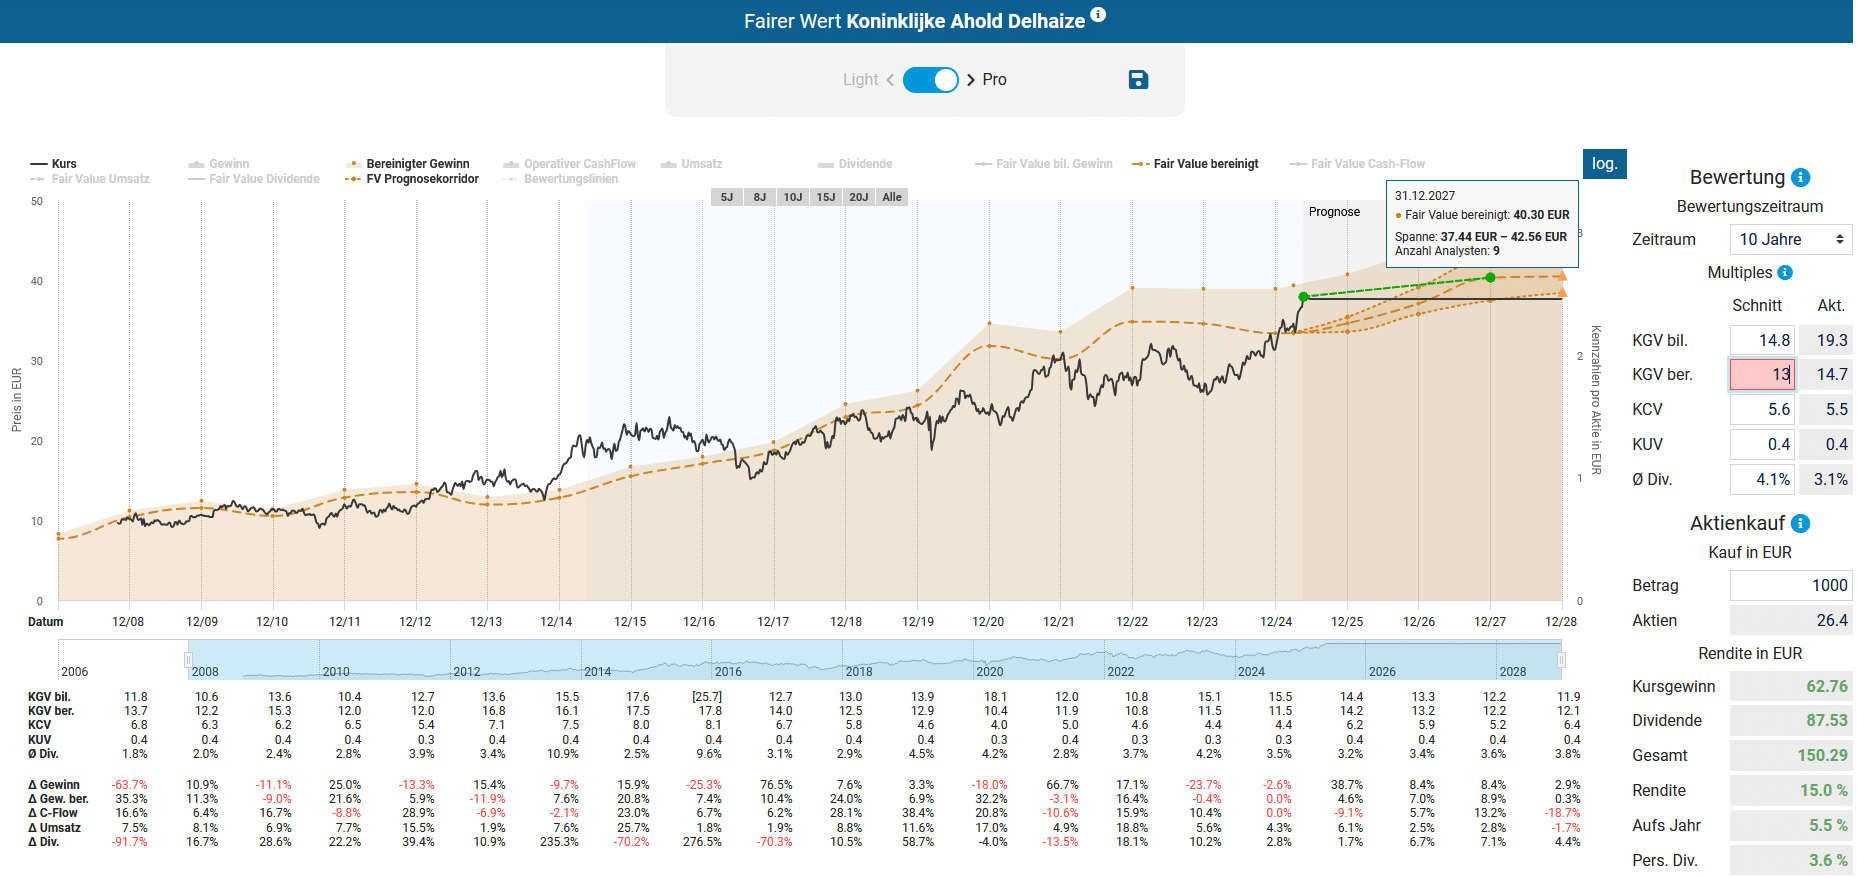1857x878 pixels.
Task: Click the Dividende return value 87.53
Action: point(1790,720)
